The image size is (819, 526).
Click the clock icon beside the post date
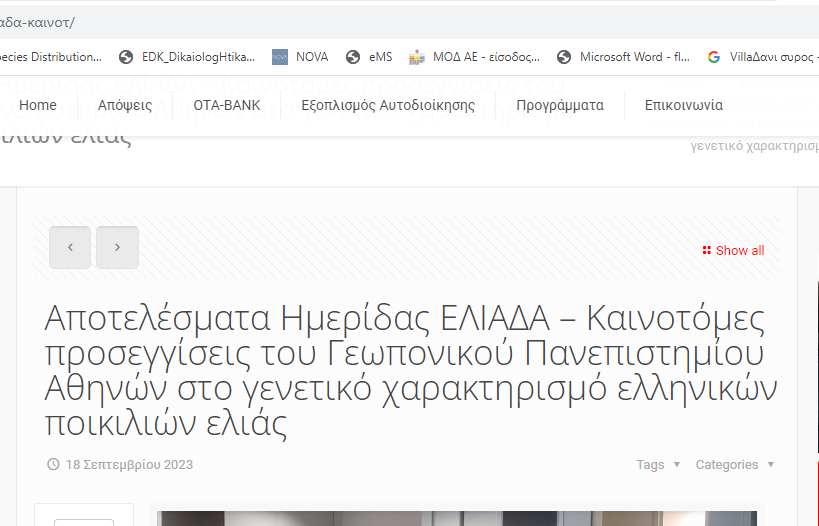53,465
